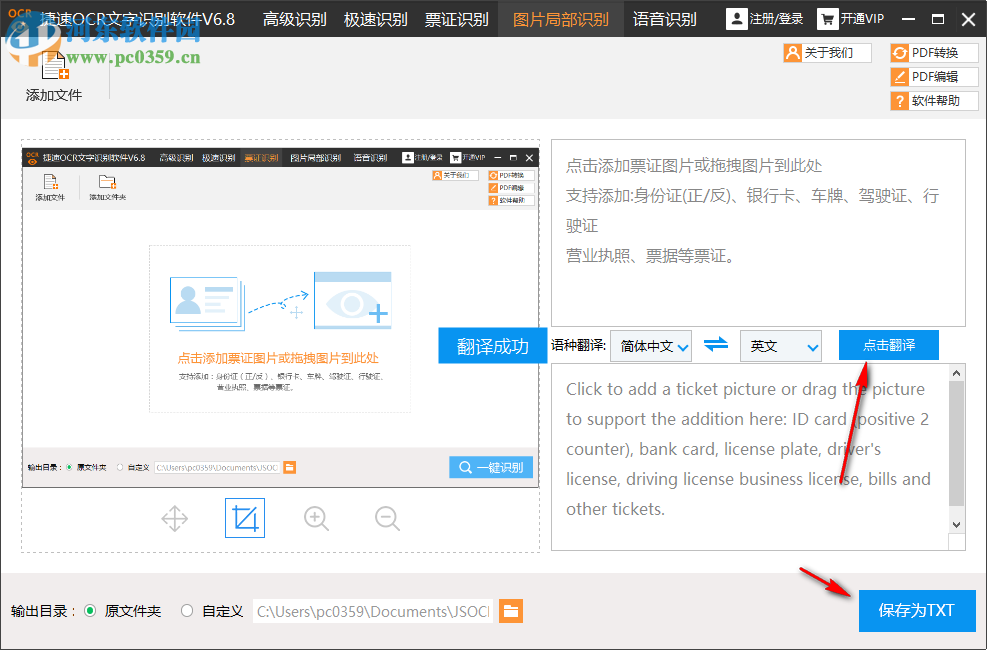
Task: Open the 英文 target language dropdown
Action: 781,344
